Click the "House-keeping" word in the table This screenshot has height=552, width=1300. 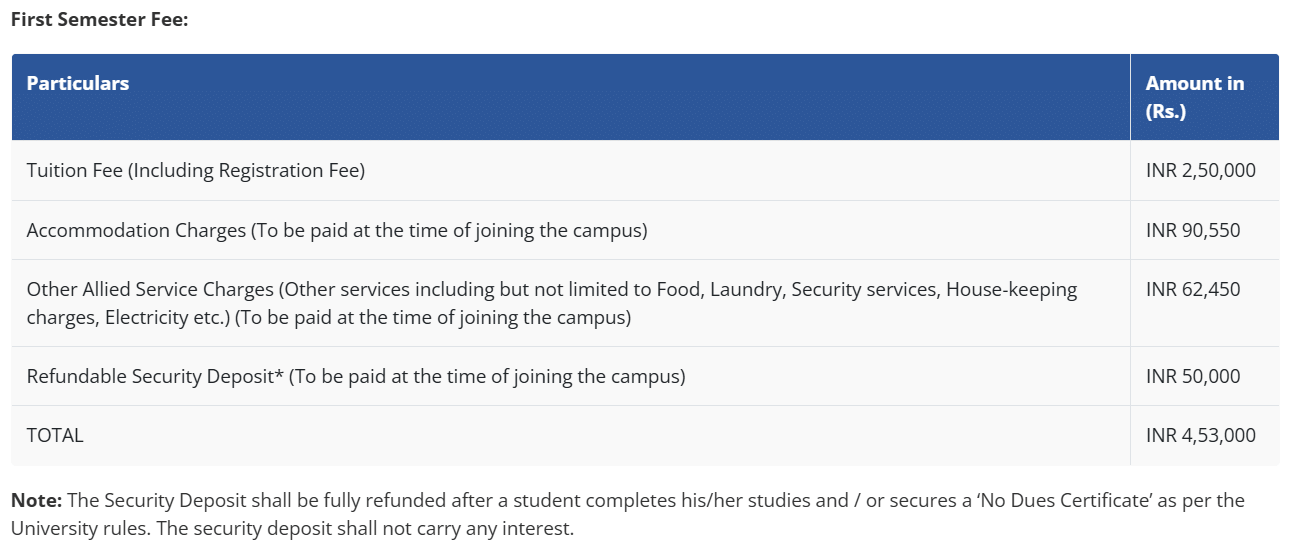[1011, 290]
